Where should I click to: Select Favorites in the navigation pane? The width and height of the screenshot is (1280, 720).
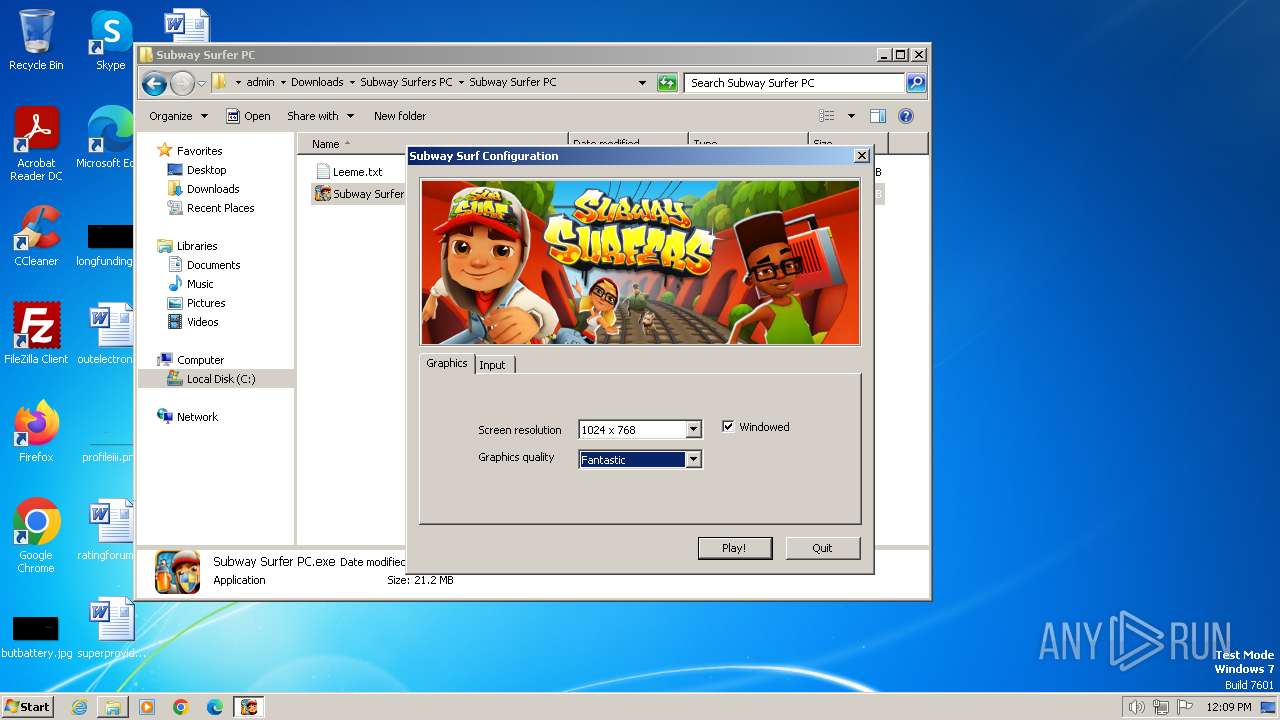tap(199, 151)
